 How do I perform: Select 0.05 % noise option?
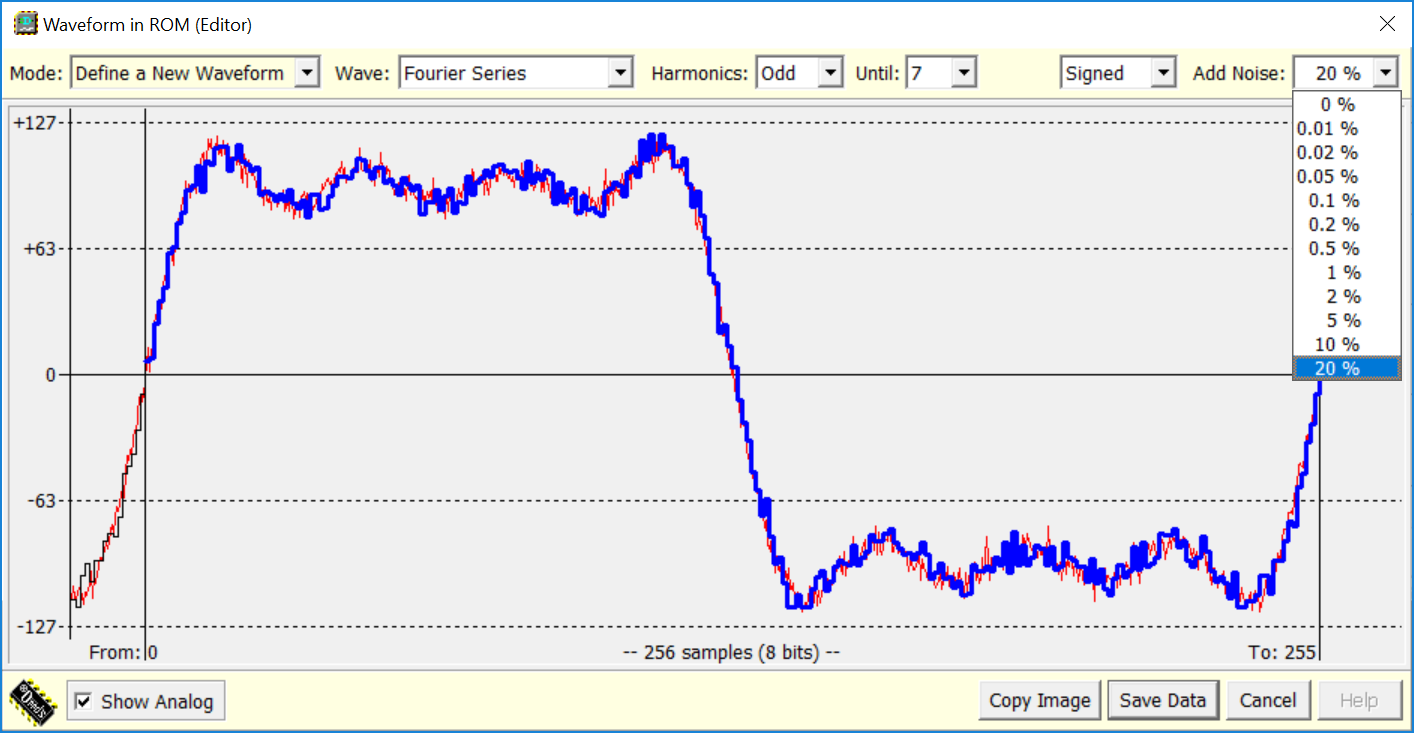[1346, 176]
